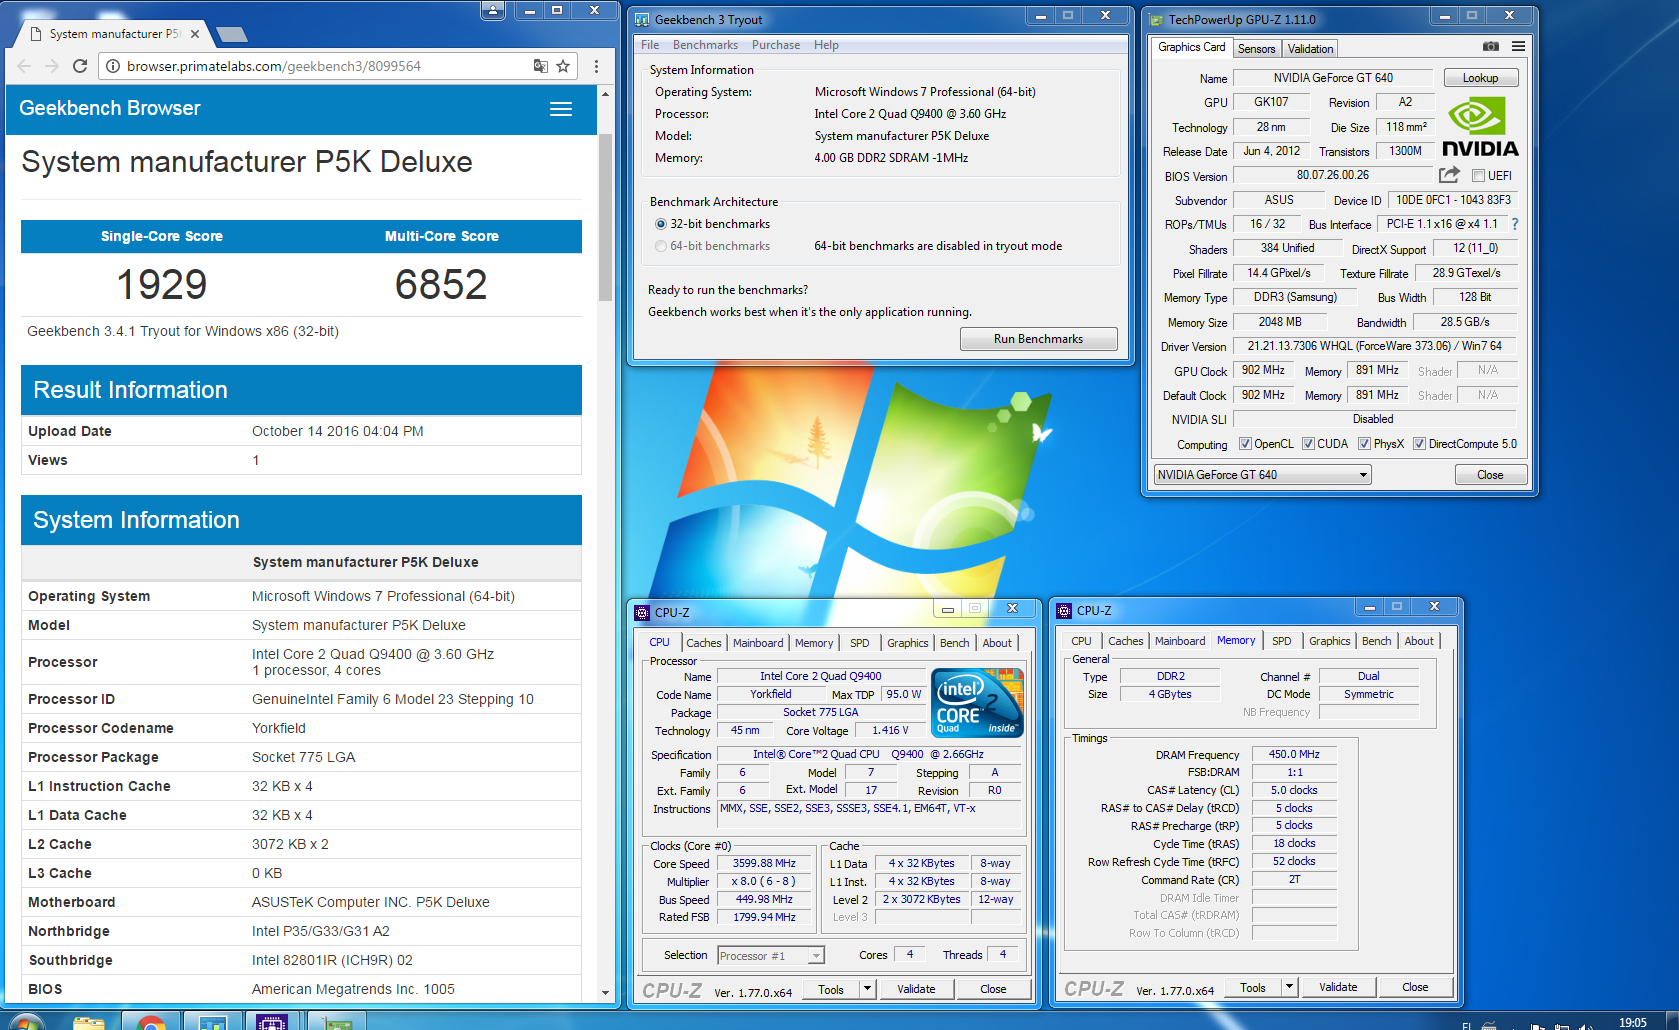Click the translate icon in the address bar

click(x=540, y=66)
